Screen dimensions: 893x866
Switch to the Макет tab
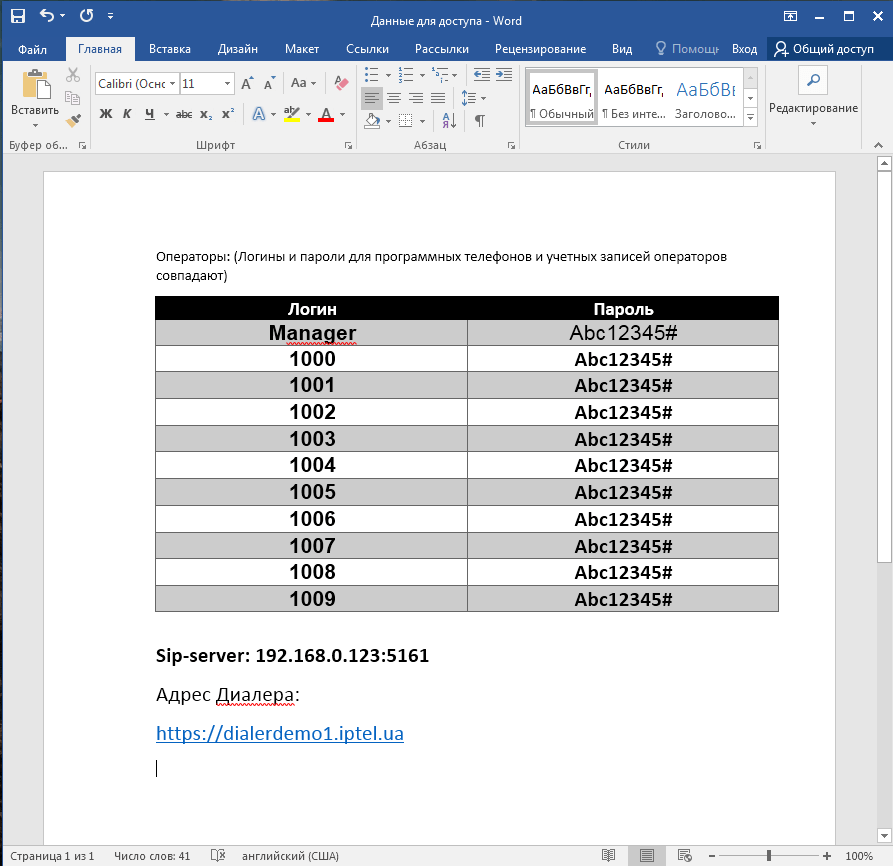point(302,49)
